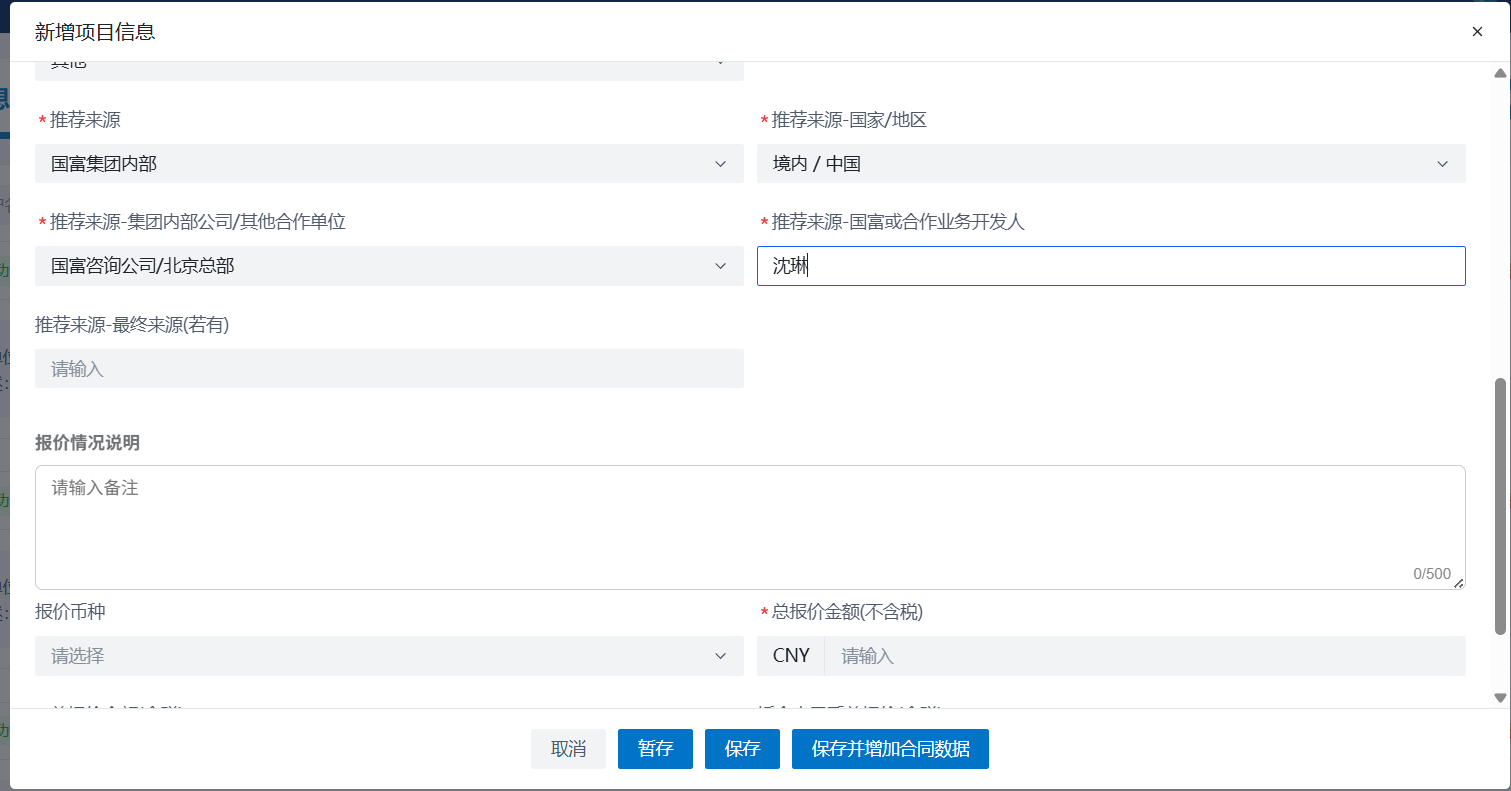This screenshot has width=1511, height=791.
Task: Click the 报价情况说明 section heading
Action: 87,442
